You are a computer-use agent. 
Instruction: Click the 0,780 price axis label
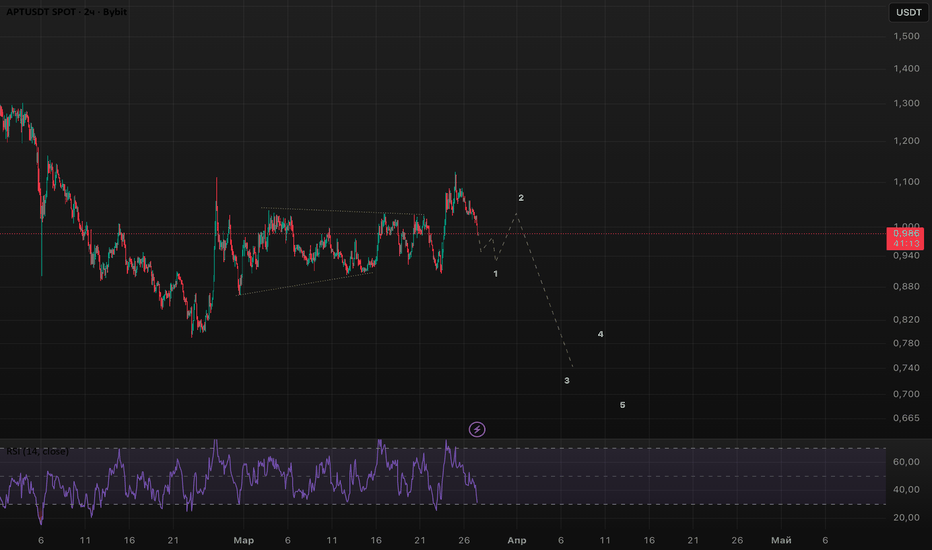point(906,344)
